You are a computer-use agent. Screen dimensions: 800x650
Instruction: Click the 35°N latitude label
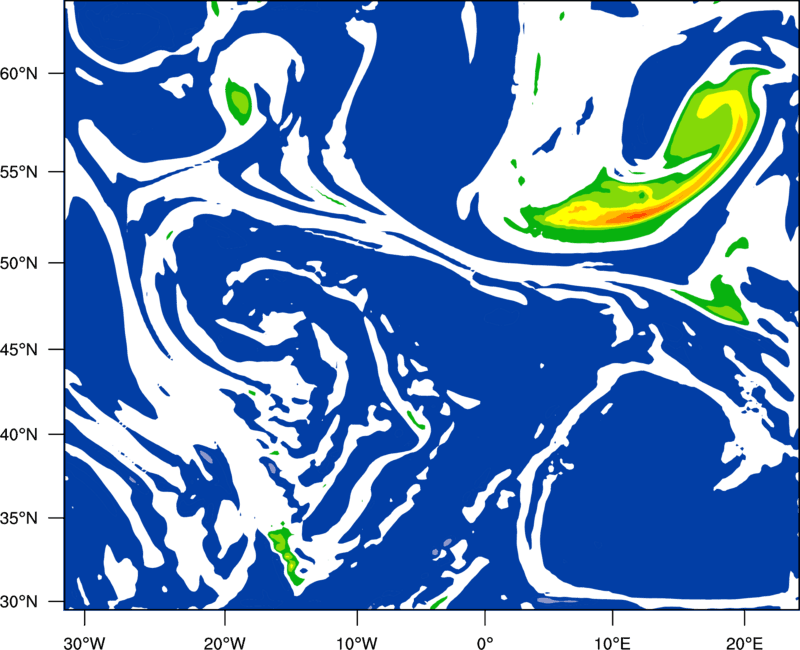pyautogui.click(x=19, y=518)
